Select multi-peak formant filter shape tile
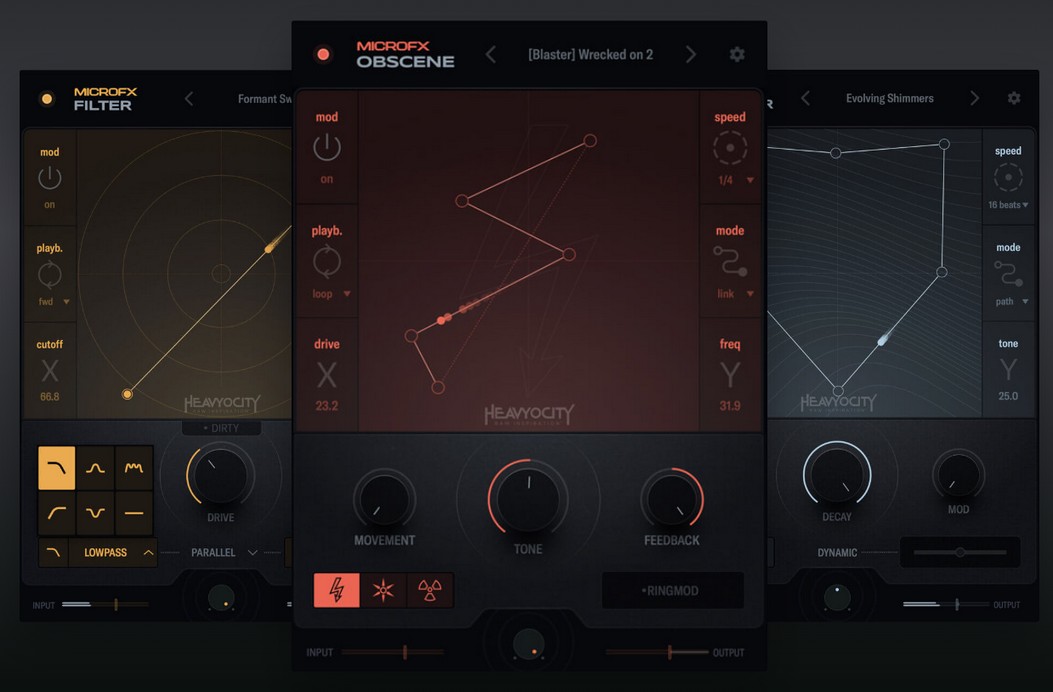This screenshot has width=1053, height=692. click(x=134, y=468)
